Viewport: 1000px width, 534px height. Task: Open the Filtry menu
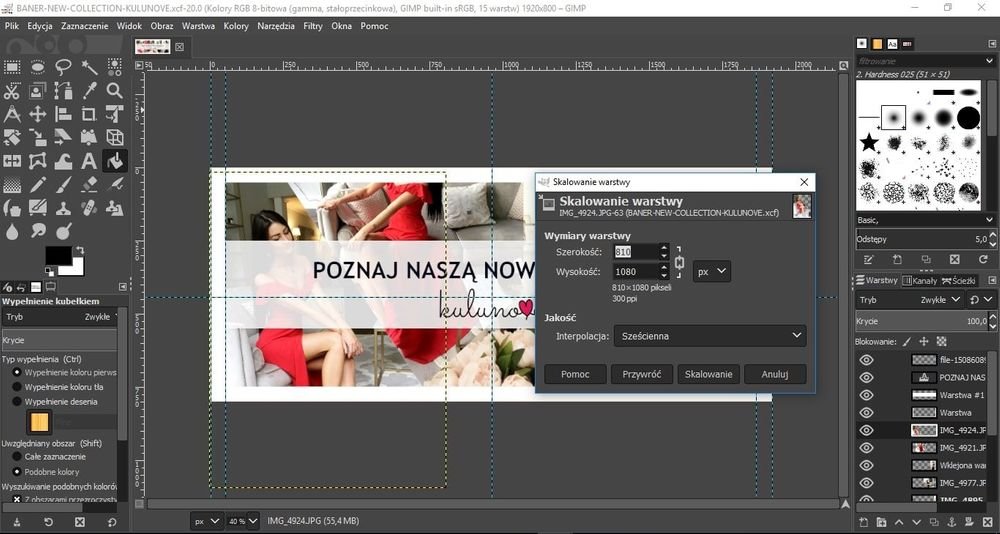point(312,26)
